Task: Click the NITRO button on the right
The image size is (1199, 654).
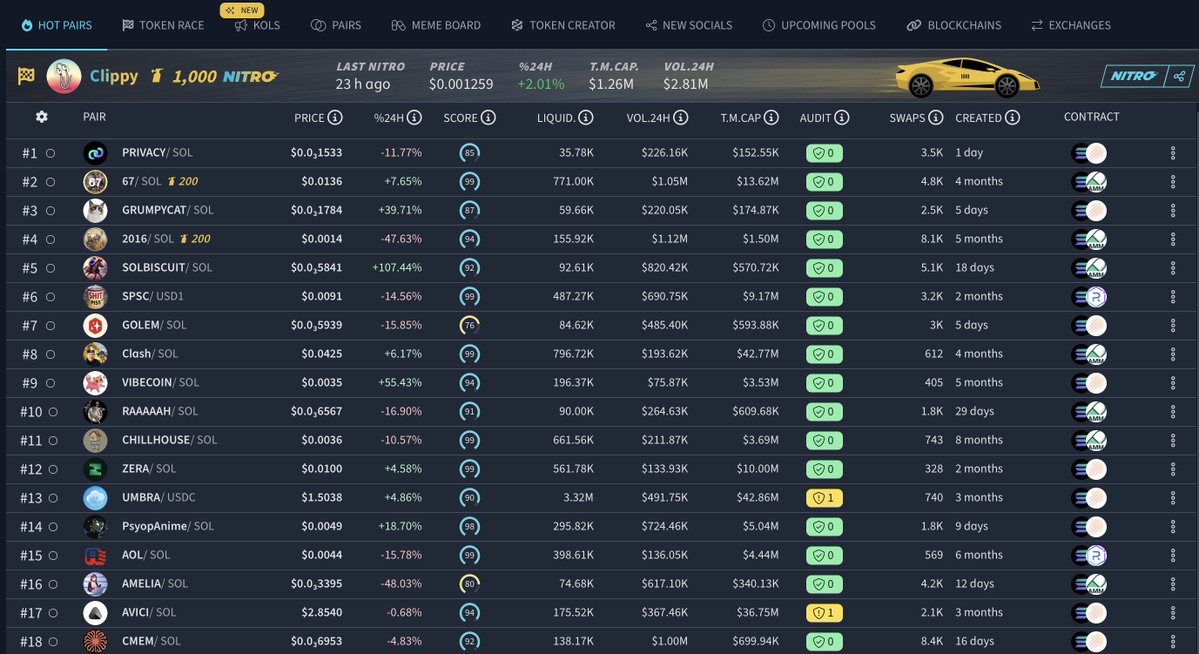Action: [1134, 74]
